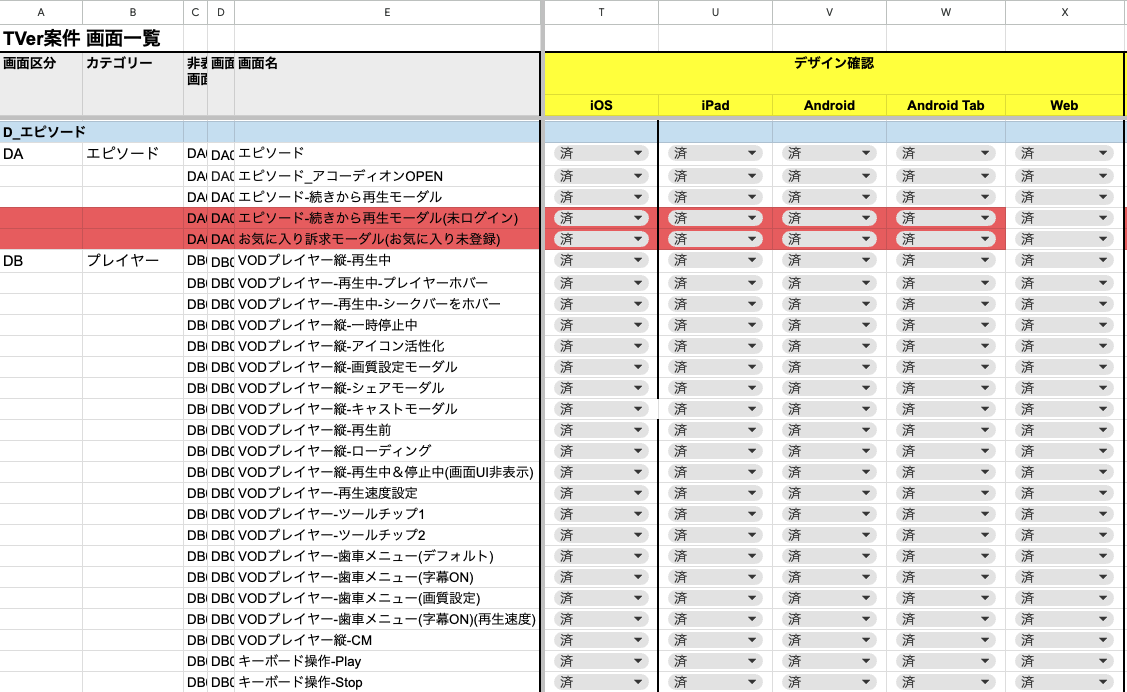The width and height of the screenshot is (1127, 692).
Task: Click the エピソード_アコーディオンOPEN name cell
Action: (x=387, y=175)
